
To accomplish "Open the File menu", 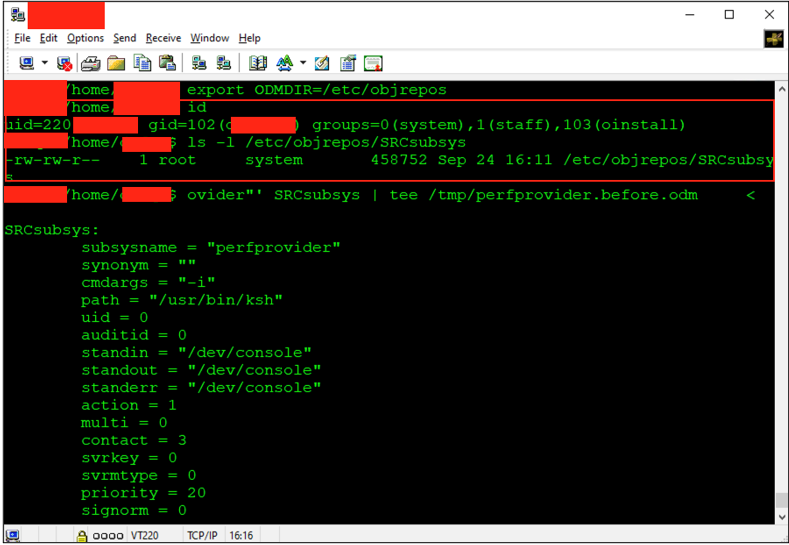I will coord(22,38).
